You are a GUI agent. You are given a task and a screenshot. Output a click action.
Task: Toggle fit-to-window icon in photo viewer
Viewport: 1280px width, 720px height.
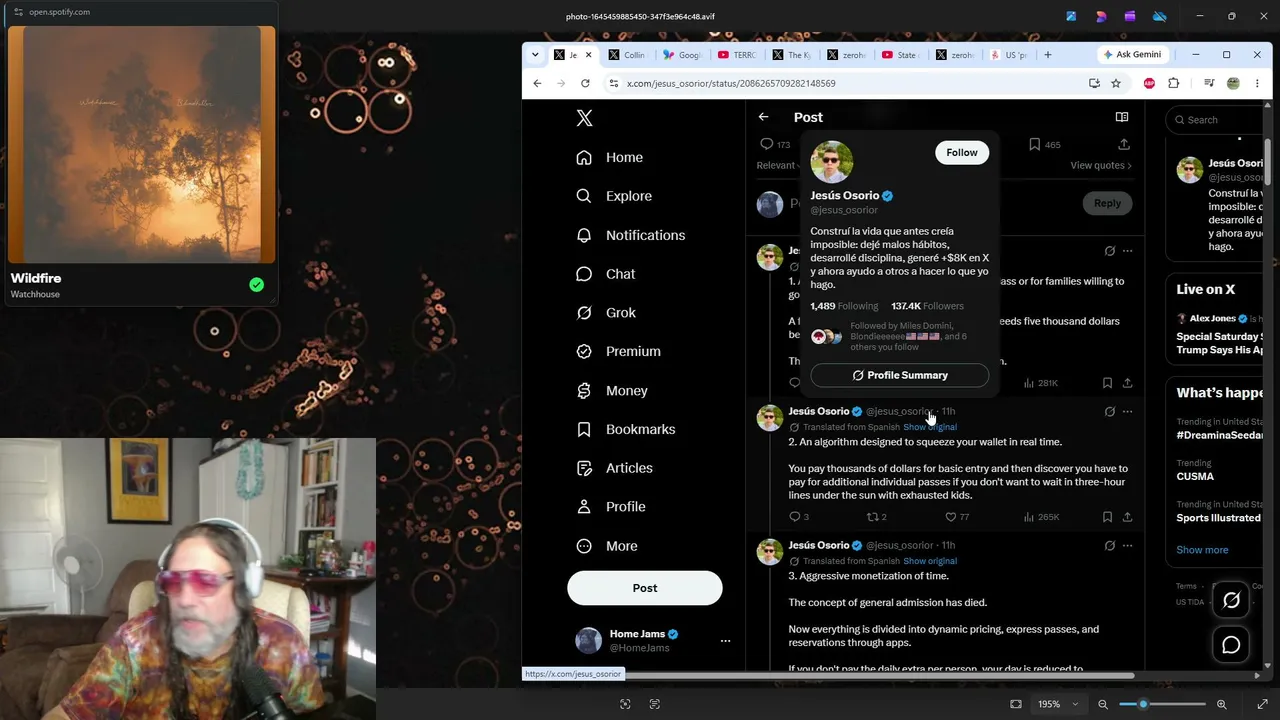1016,704
